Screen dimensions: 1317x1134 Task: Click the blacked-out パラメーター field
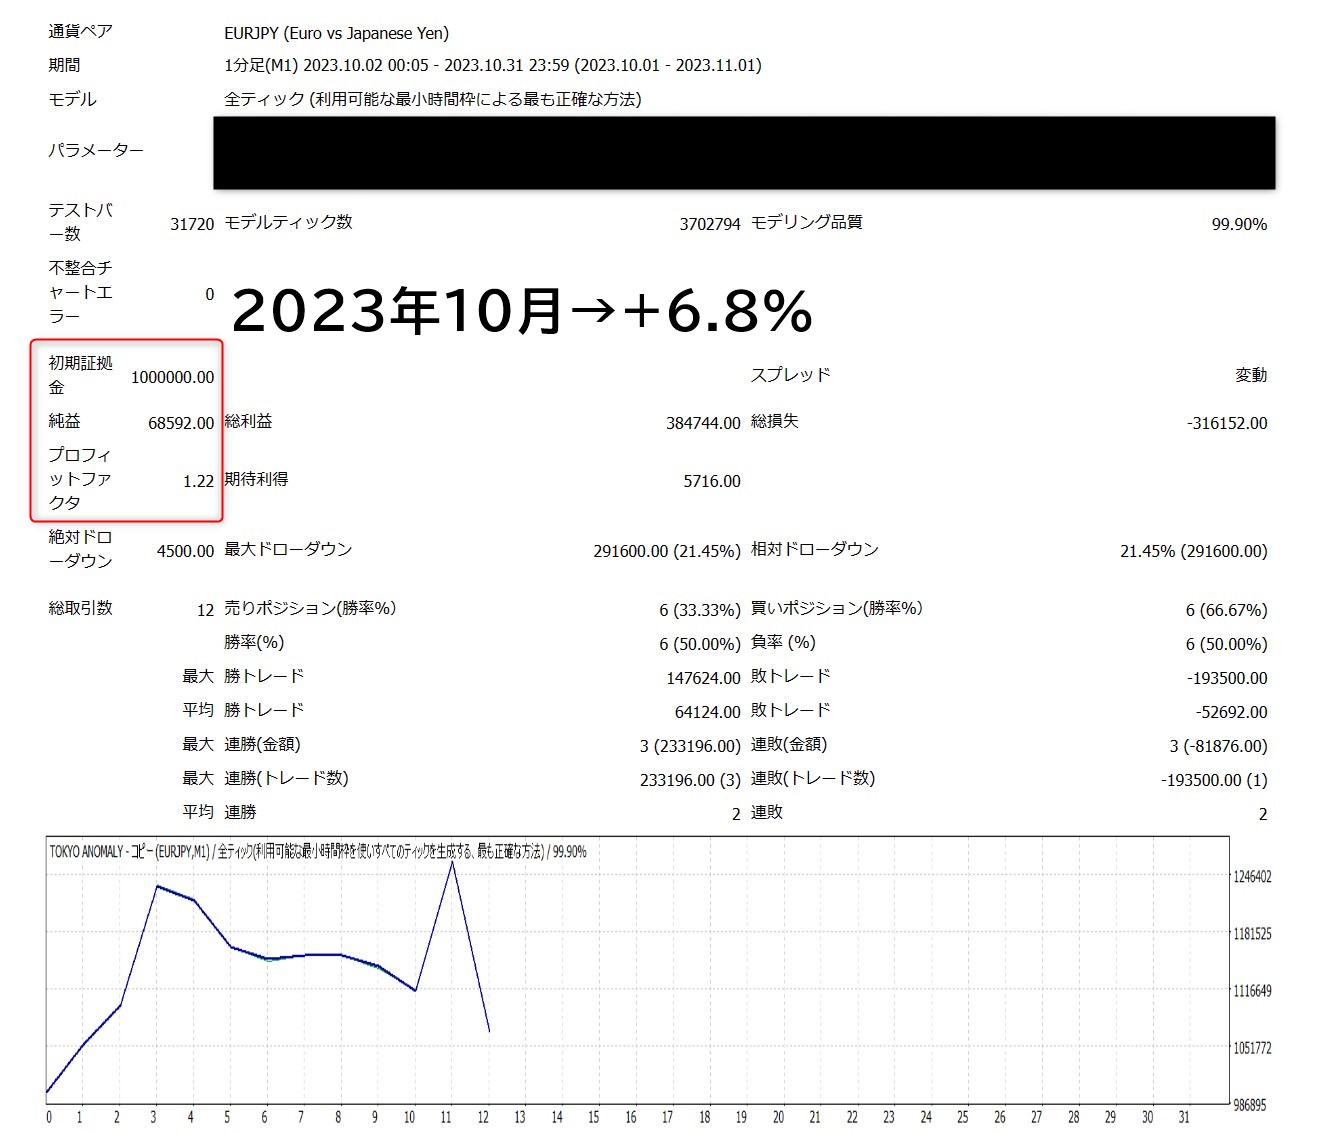tap(744, 152)
